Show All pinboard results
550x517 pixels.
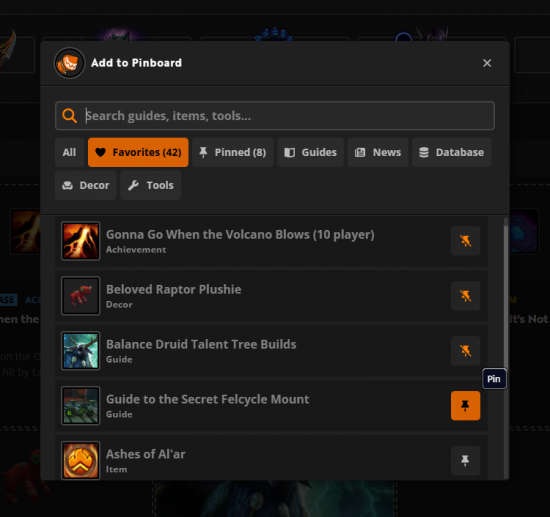click(69, 152)
